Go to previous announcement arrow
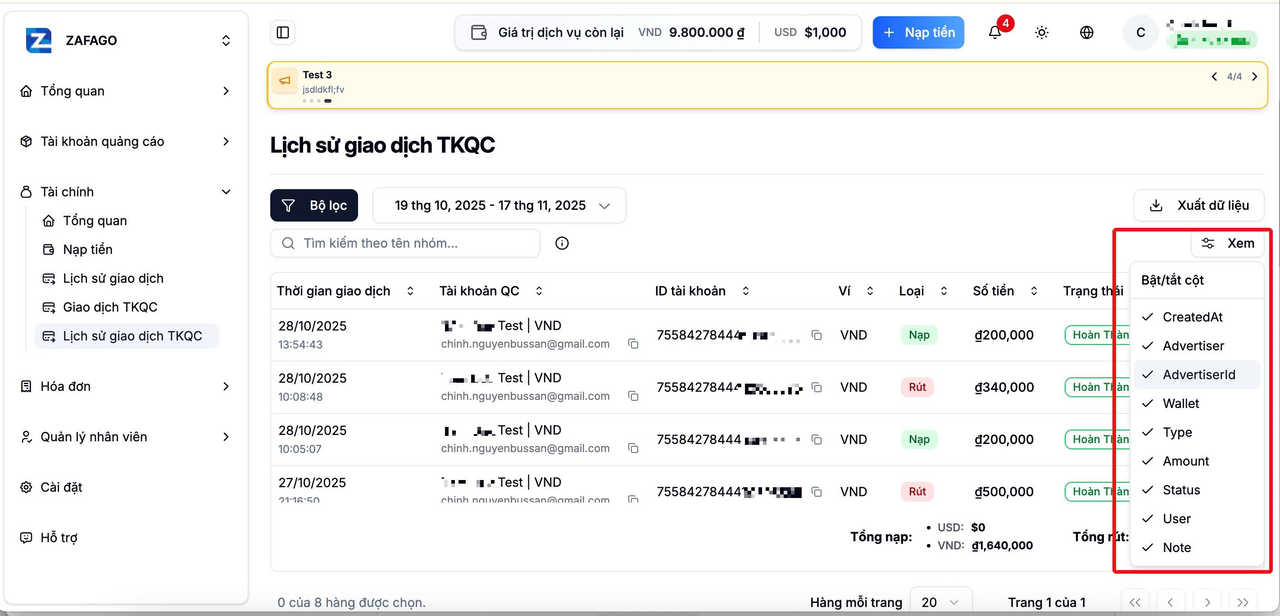This screenshot has width=1280, height=616. coord(1214,77)
